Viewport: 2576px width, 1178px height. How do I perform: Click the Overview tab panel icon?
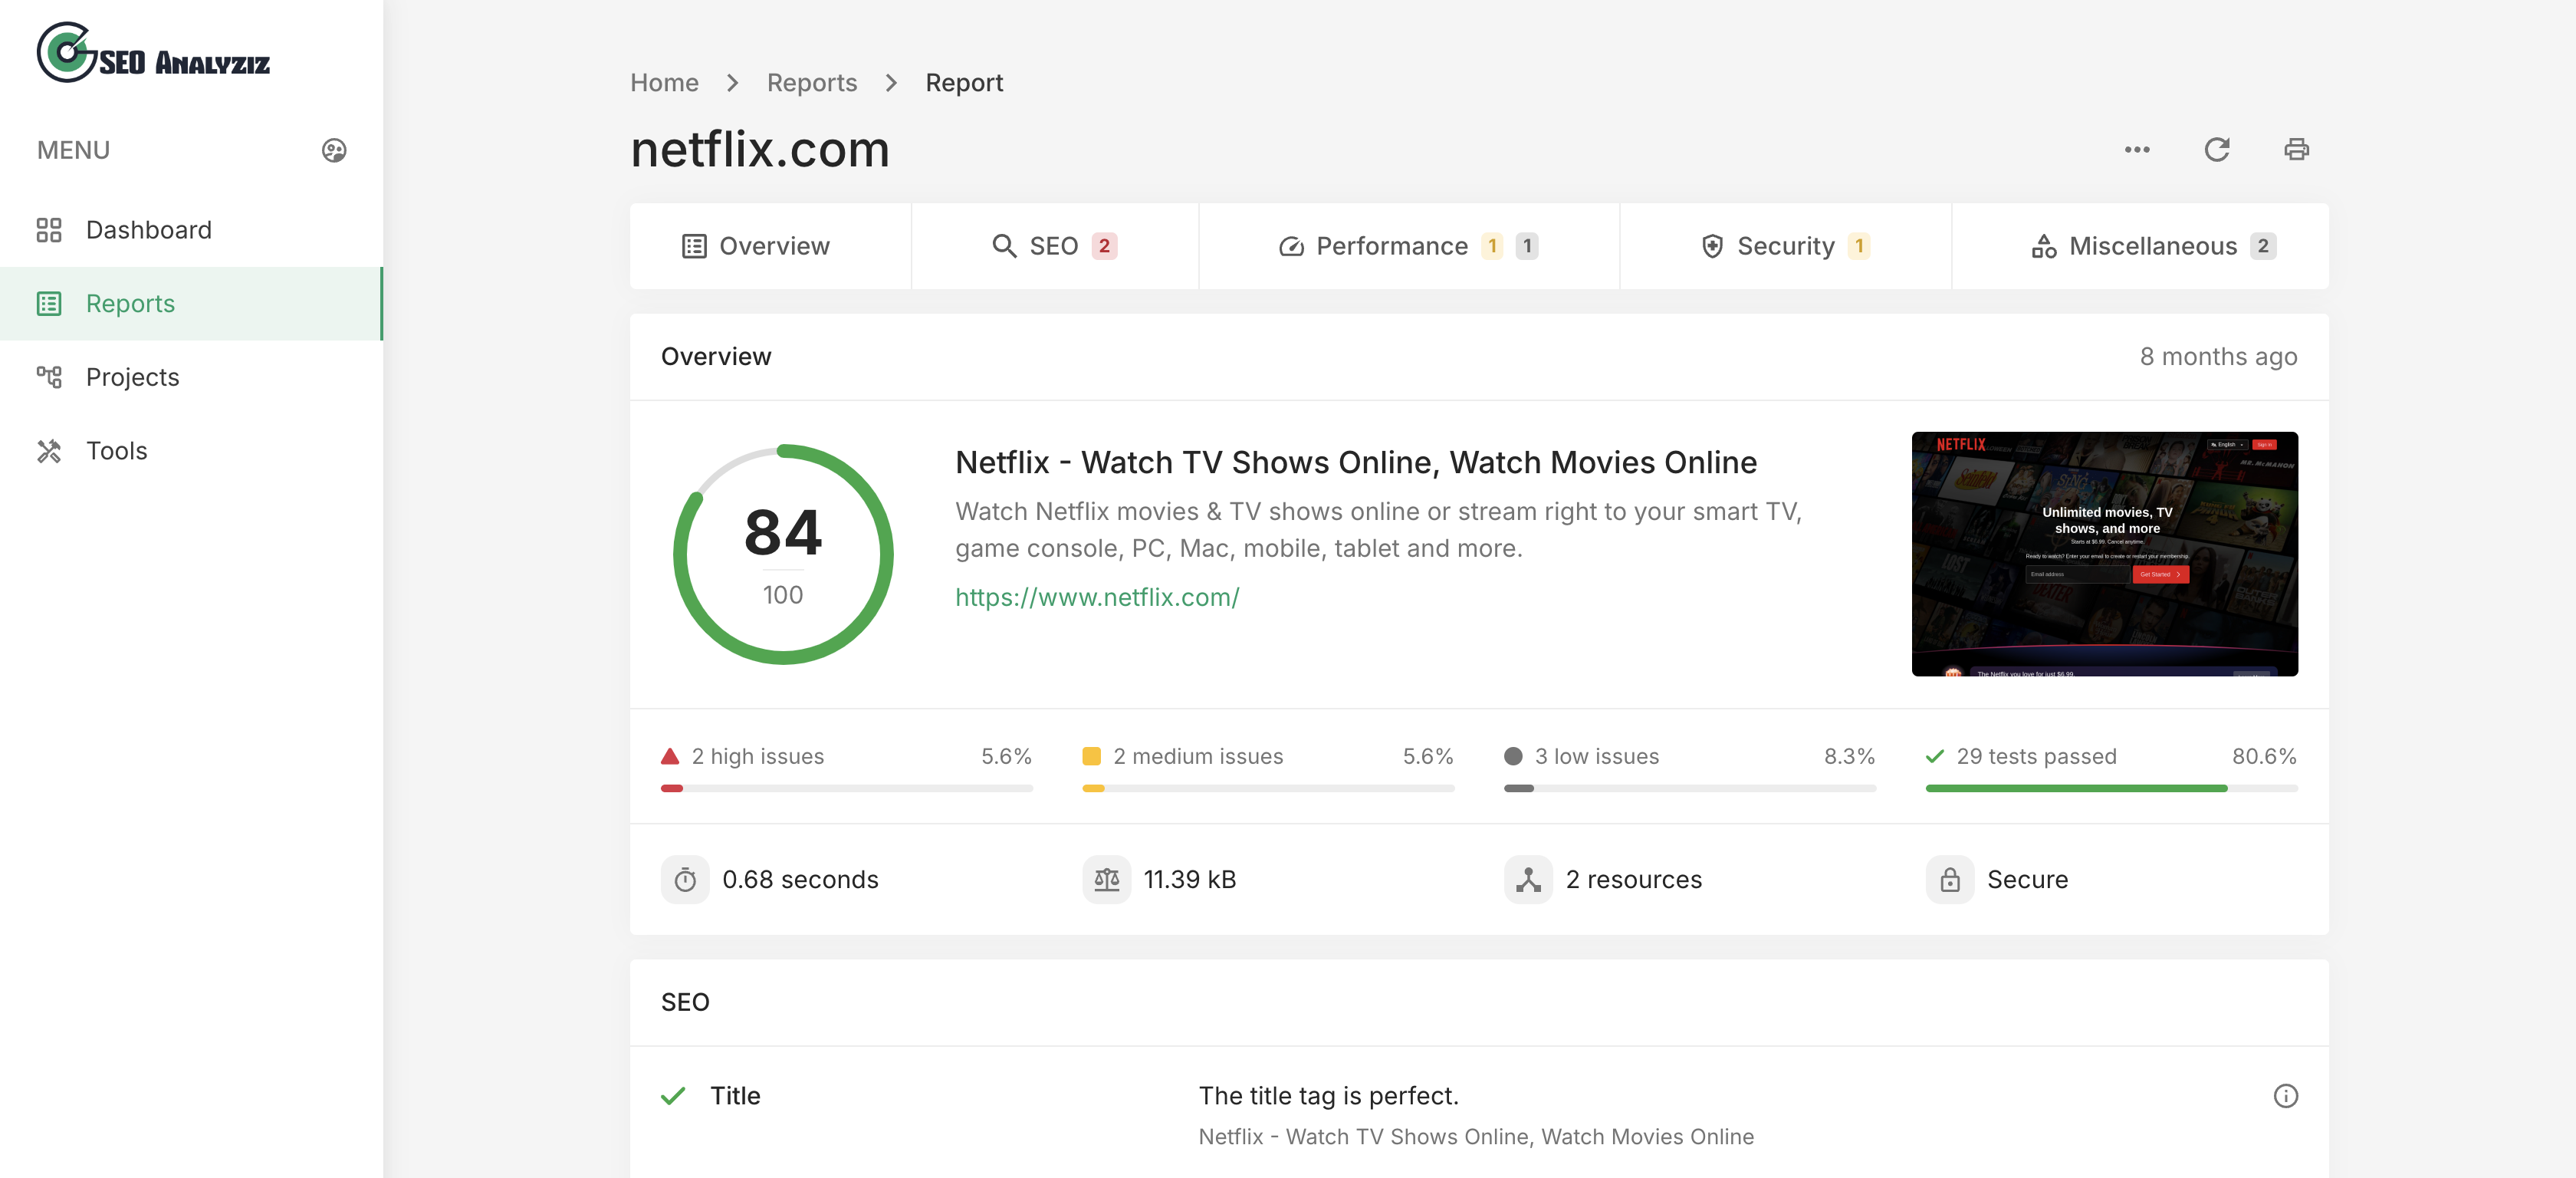point(695,245)
